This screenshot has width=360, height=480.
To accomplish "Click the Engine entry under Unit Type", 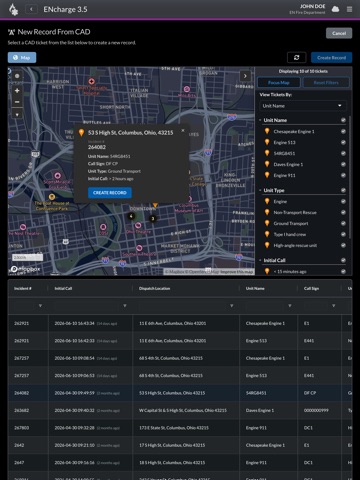I will pos(280,201).
